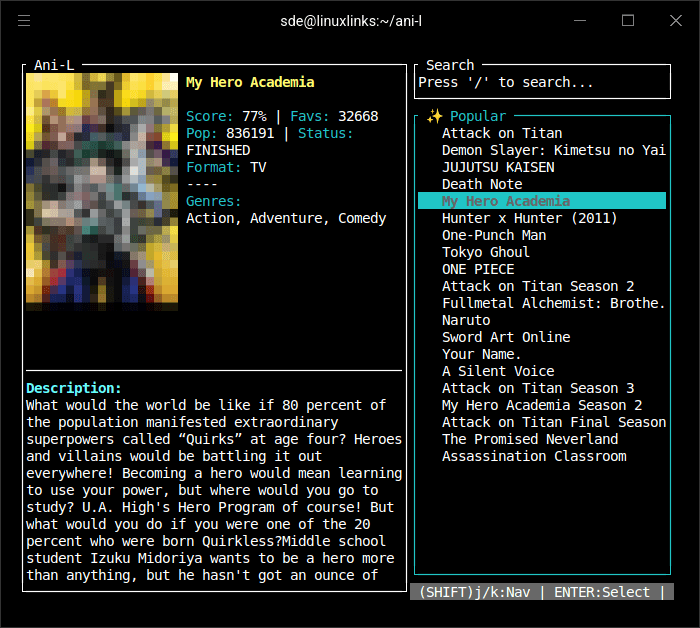Image resolution: width=700 pixels, height=628 pixels.
Task: Click the Popular panel heading
Action: (478, 116)
